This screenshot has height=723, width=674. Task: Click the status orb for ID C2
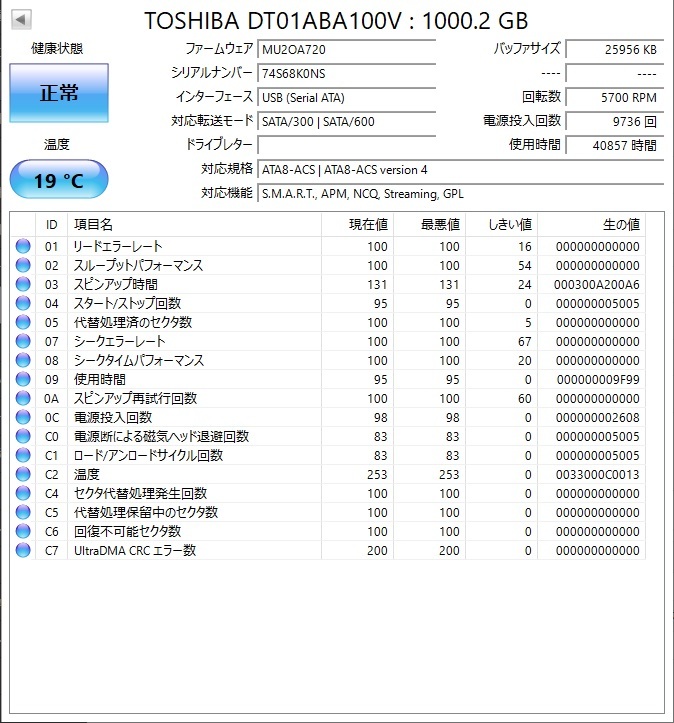(23, 474)
